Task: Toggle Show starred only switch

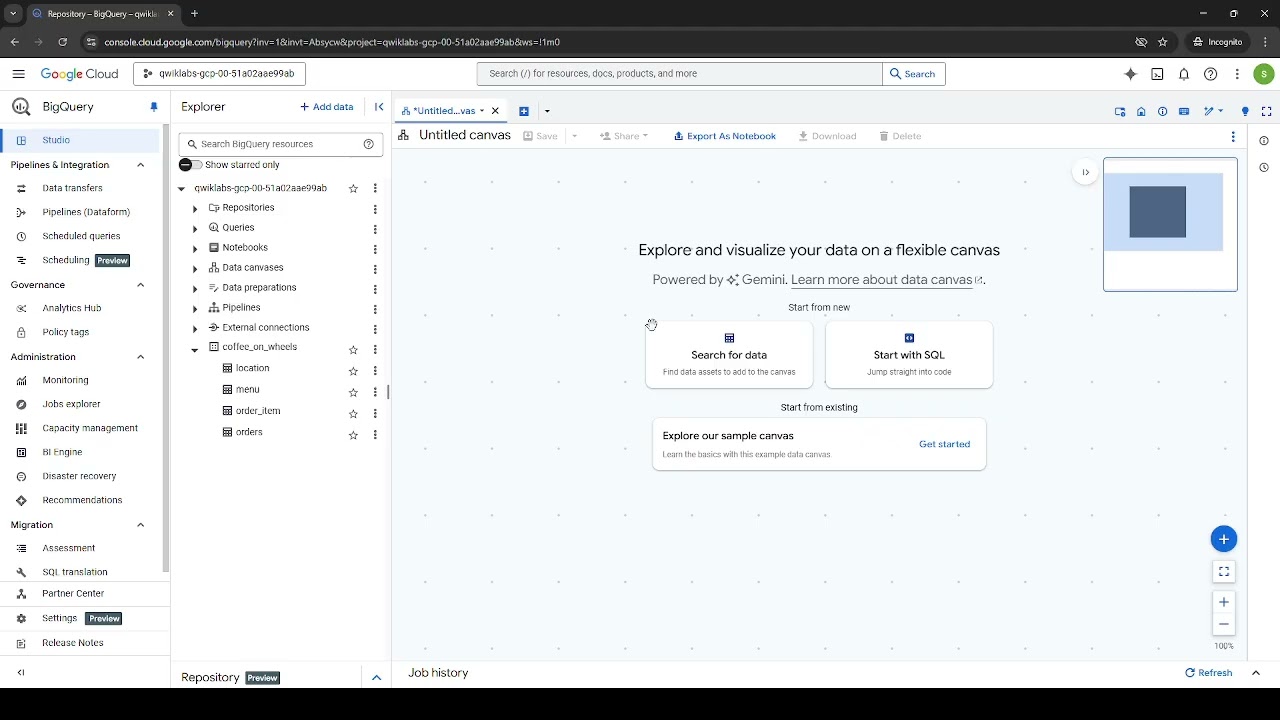Action: pos(190,165)
